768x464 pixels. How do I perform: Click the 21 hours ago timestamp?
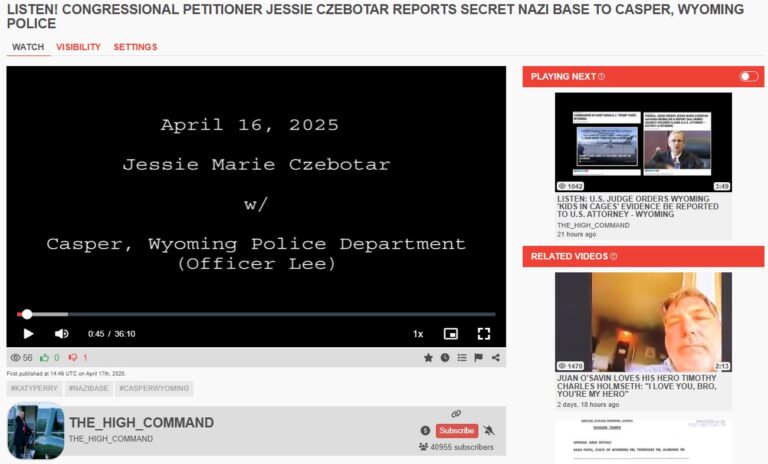(576, 234)
